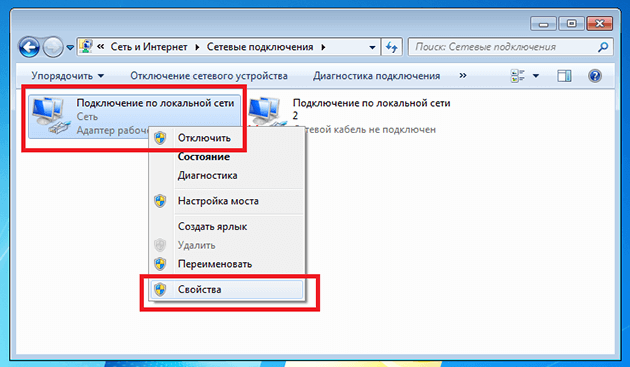The image size is (630, 367).
Task: Expand the view options dropdown arrow
Action: tap(536, 76)
